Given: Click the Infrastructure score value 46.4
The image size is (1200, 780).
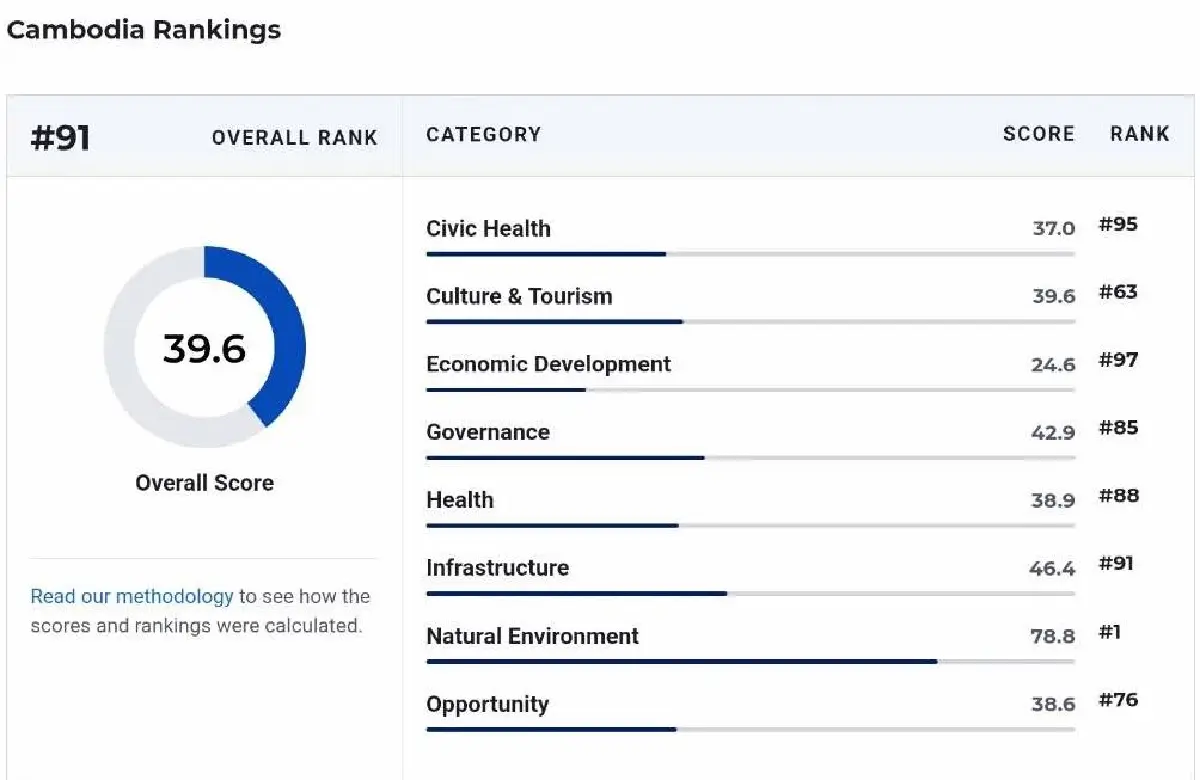Looking at the screenshot, I should click(x=1052, y=569).
